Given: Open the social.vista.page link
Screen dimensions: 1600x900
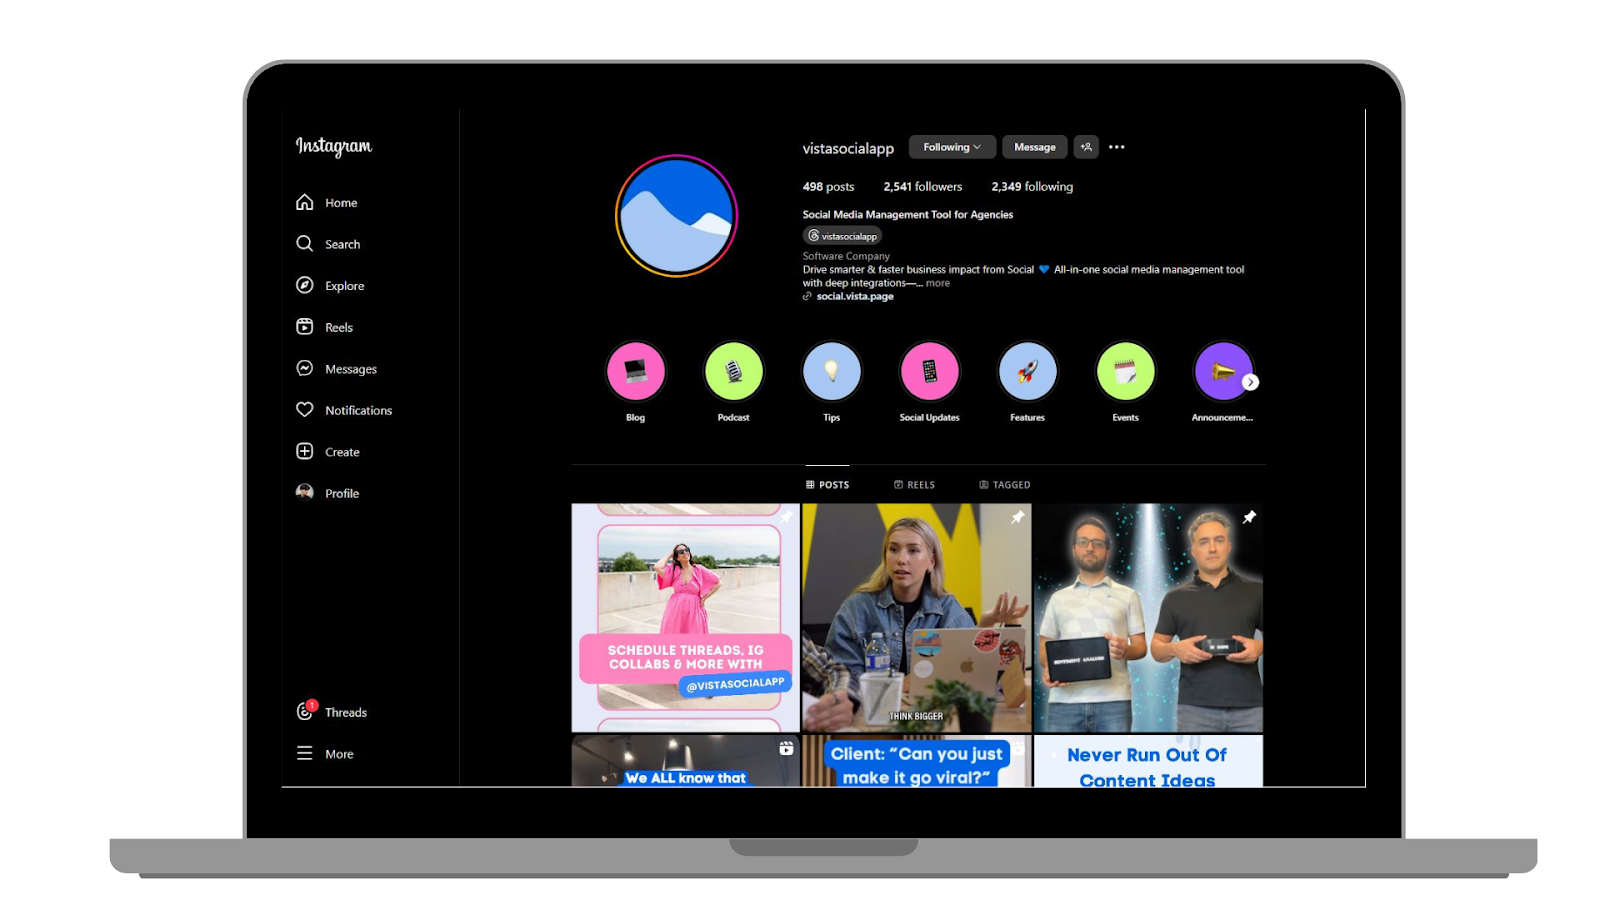Looking at the screenshot, I should click(855, 297).
